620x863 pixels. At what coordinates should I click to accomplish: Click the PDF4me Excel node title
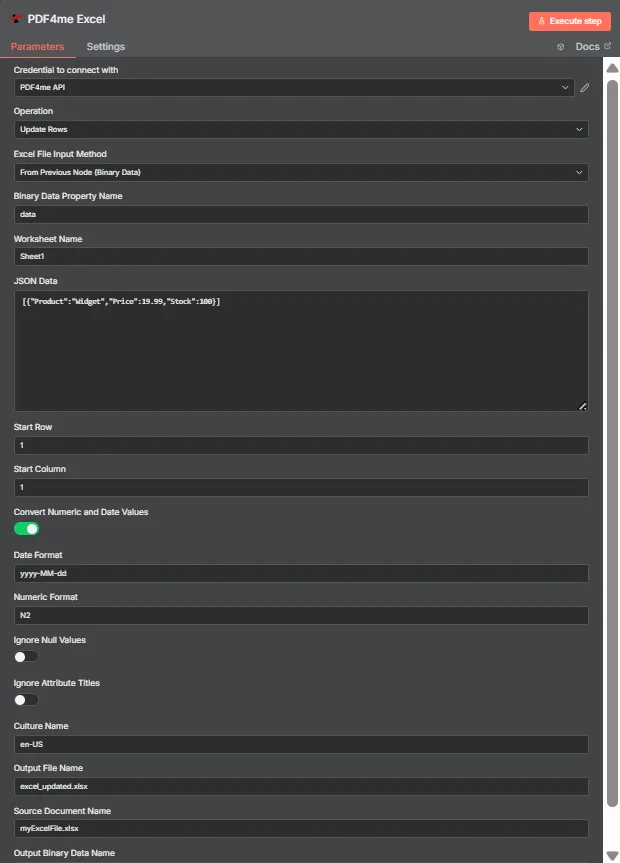click(66, 19)
